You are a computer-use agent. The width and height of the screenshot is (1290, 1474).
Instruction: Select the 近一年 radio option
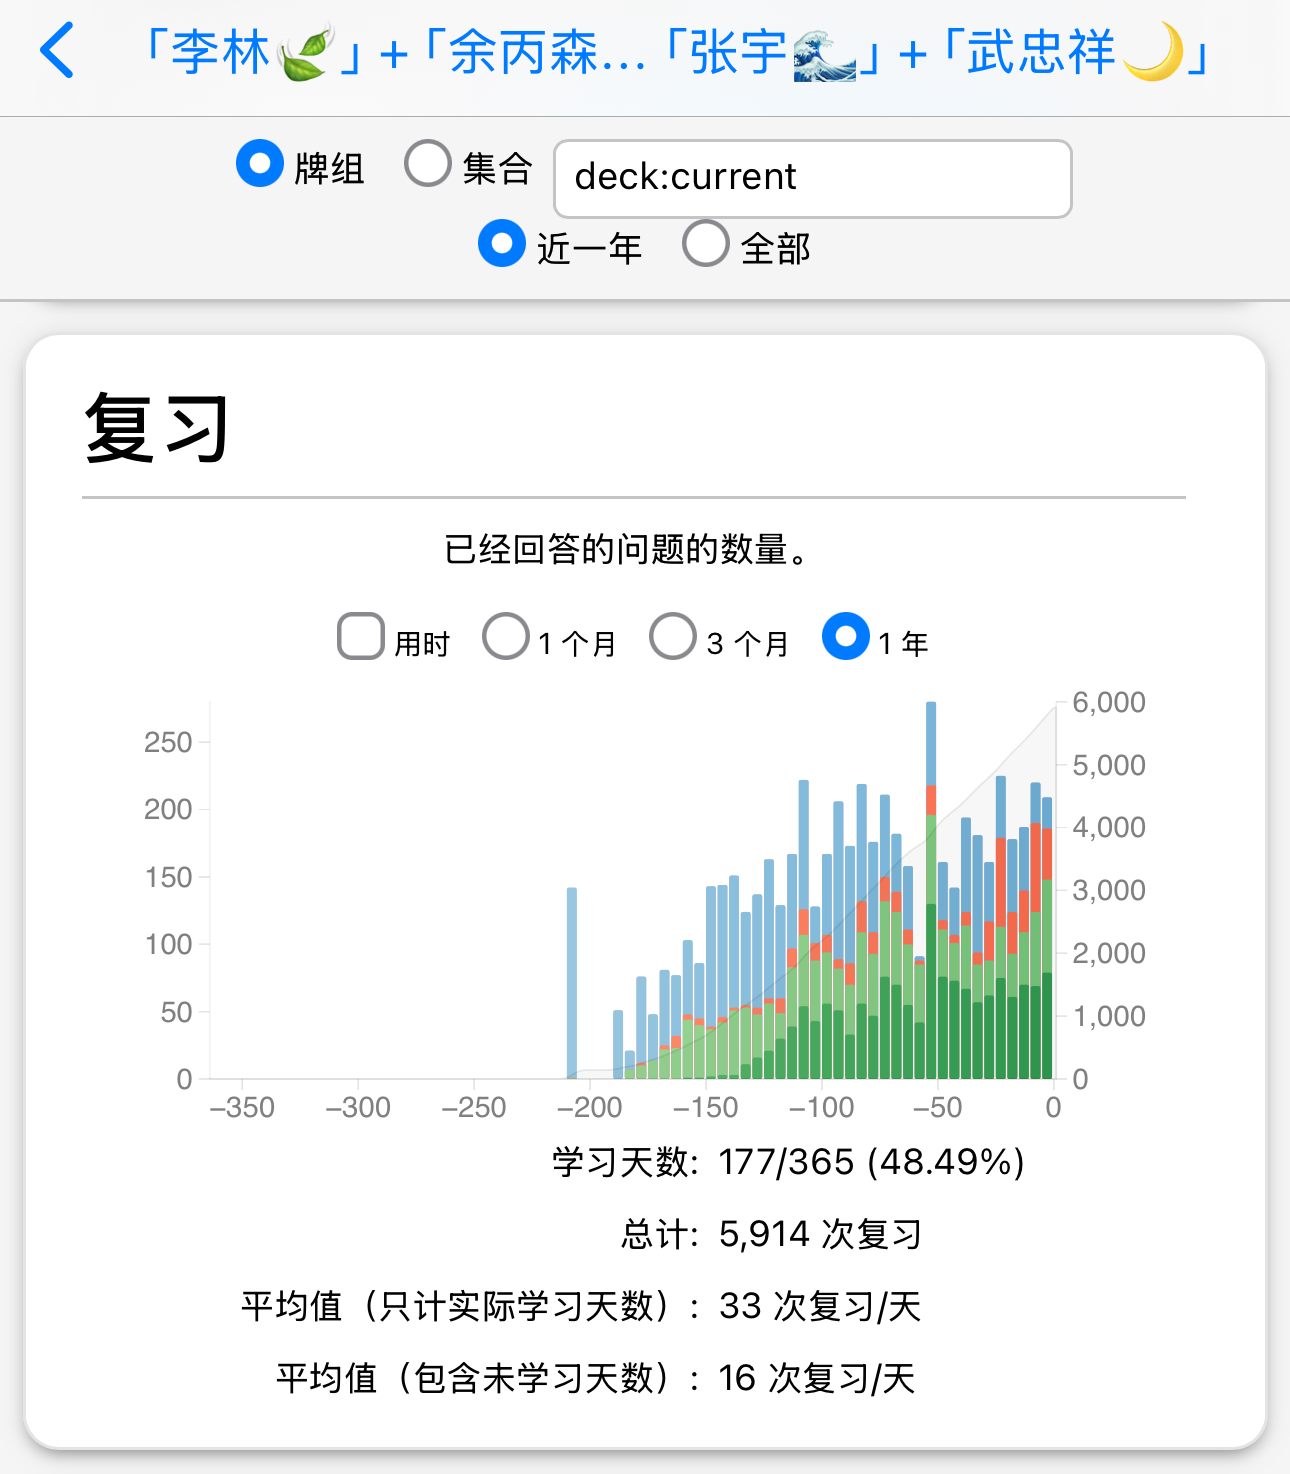click(502, 244)
